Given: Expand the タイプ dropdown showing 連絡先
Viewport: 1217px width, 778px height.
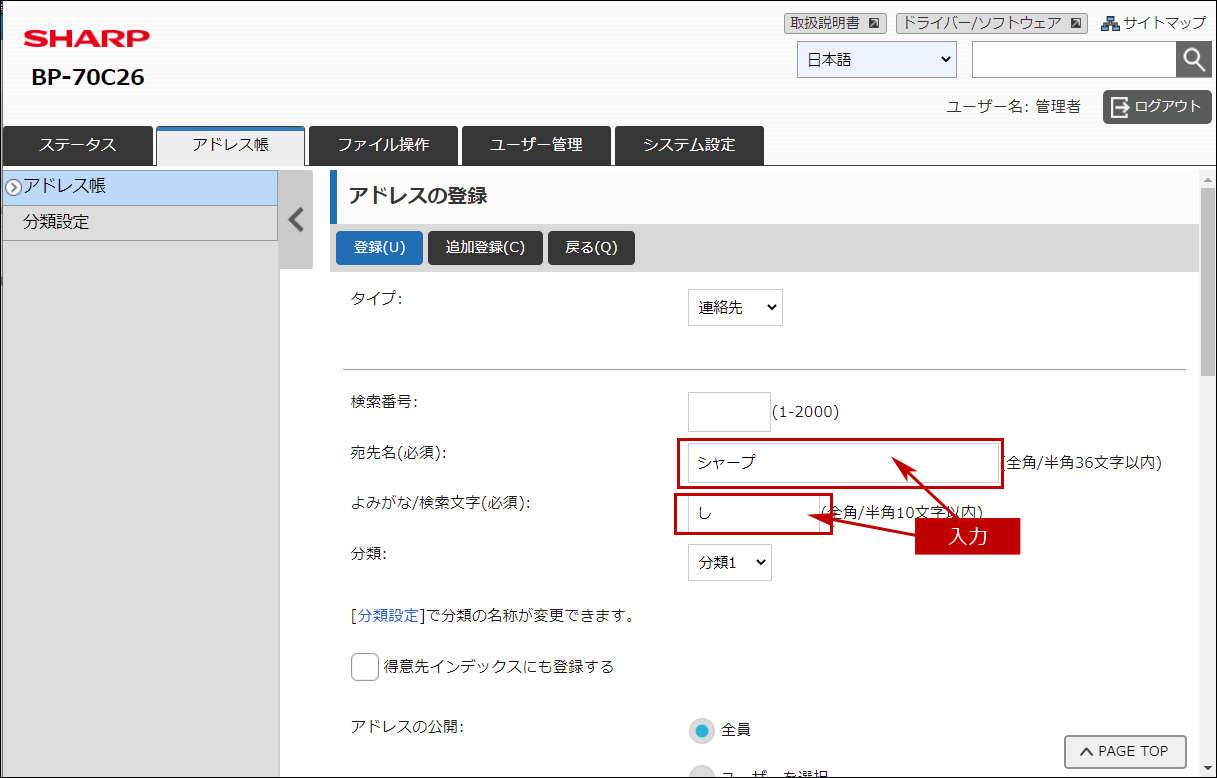Looking at the screenshot, I should click(x=735, y=308).
